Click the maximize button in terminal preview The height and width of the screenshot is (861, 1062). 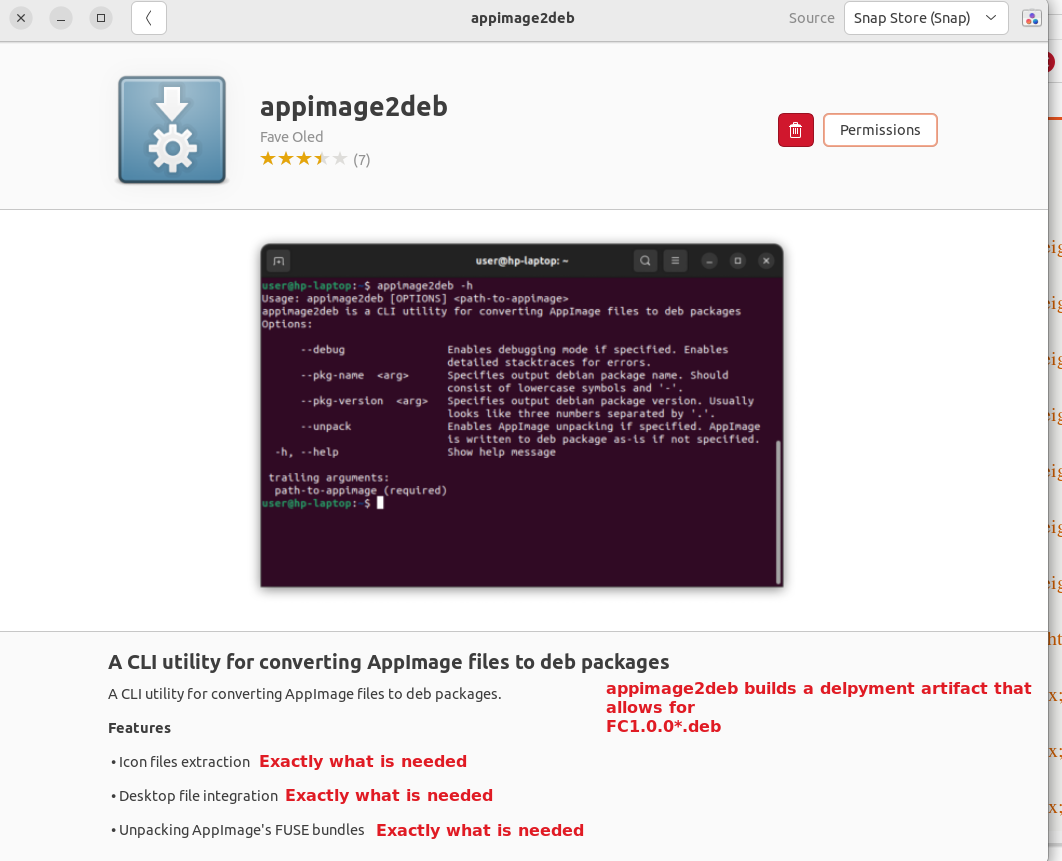tap(737, 261)
